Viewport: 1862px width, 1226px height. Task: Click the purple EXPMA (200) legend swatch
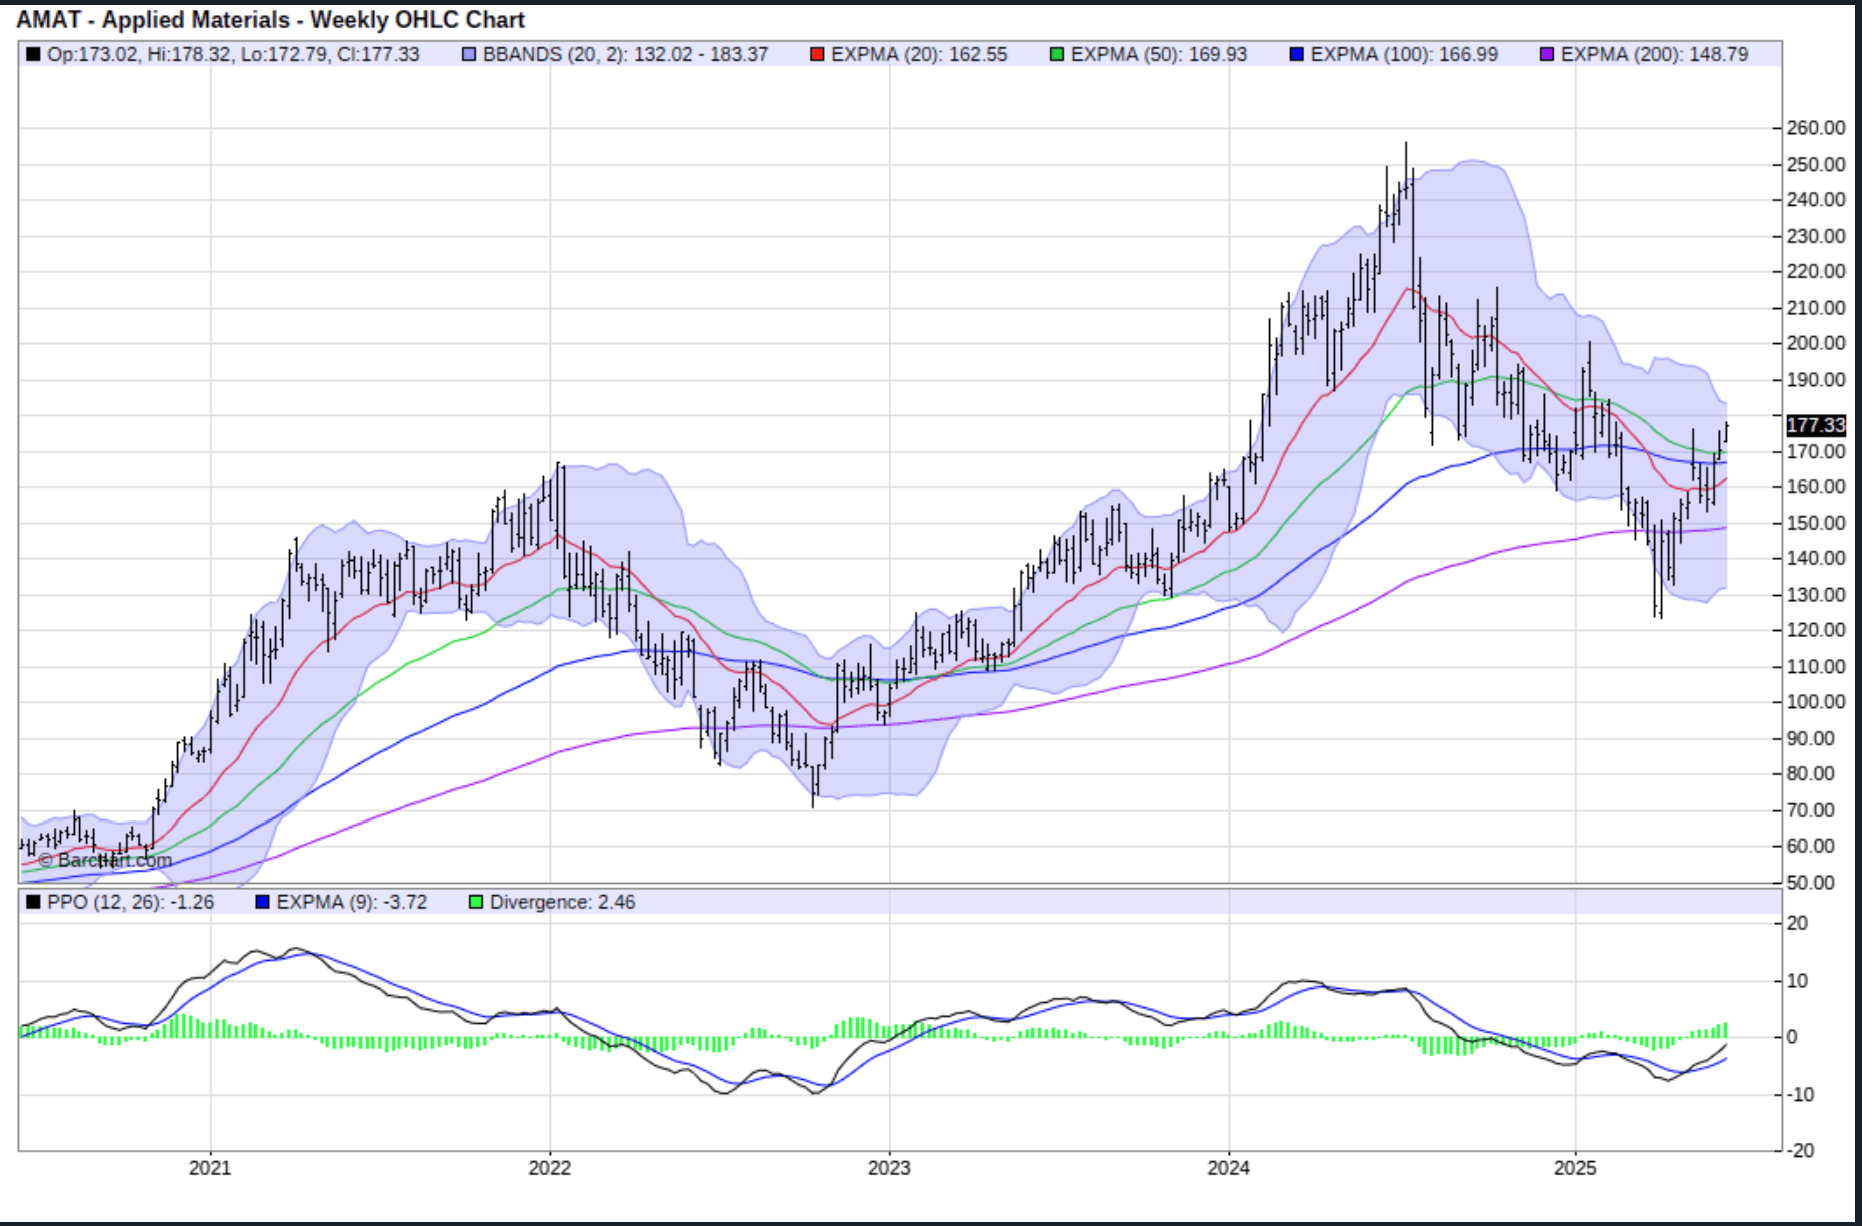(x=1547, y=54)
